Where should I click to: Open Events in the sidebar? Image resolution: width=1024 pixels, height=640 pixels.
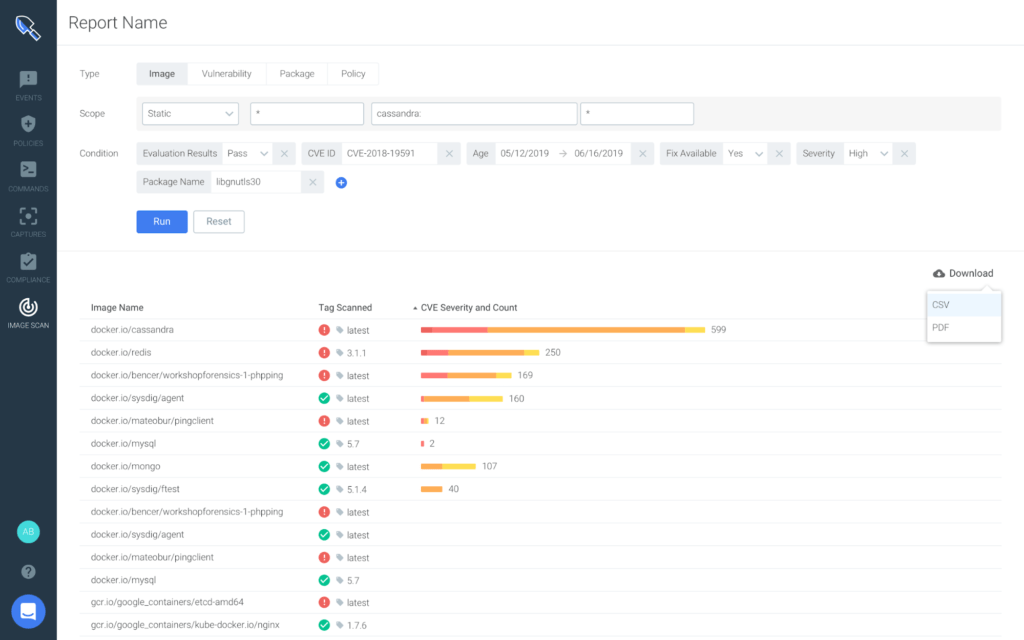pos(28,84)
